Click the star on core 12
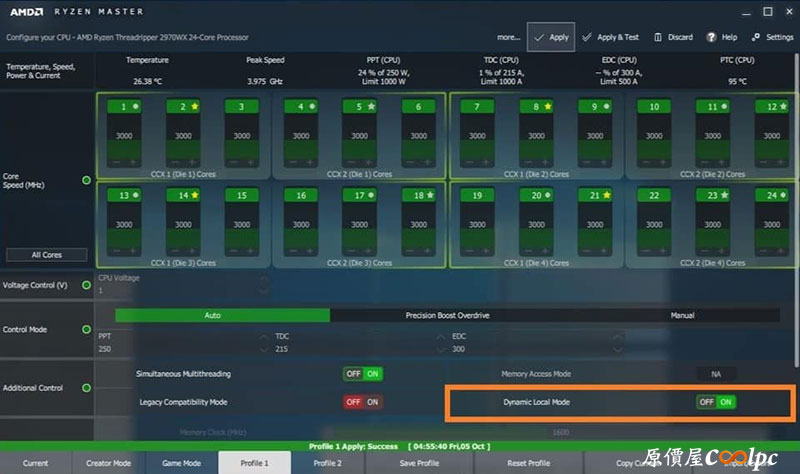Screen dimensions: 800x474 (784, 106)
